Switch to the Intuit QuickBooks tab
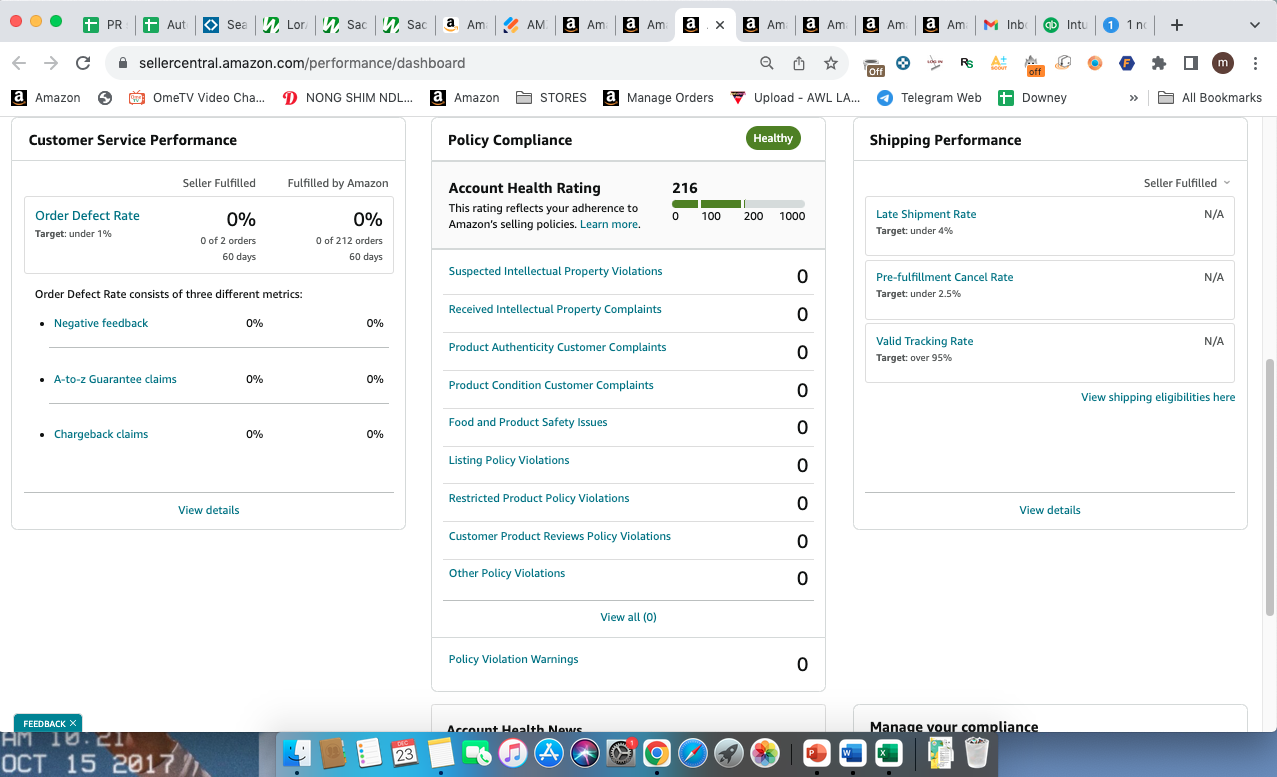The width and height of the screenshot is (1277, 777). (x=1064, y=25)
